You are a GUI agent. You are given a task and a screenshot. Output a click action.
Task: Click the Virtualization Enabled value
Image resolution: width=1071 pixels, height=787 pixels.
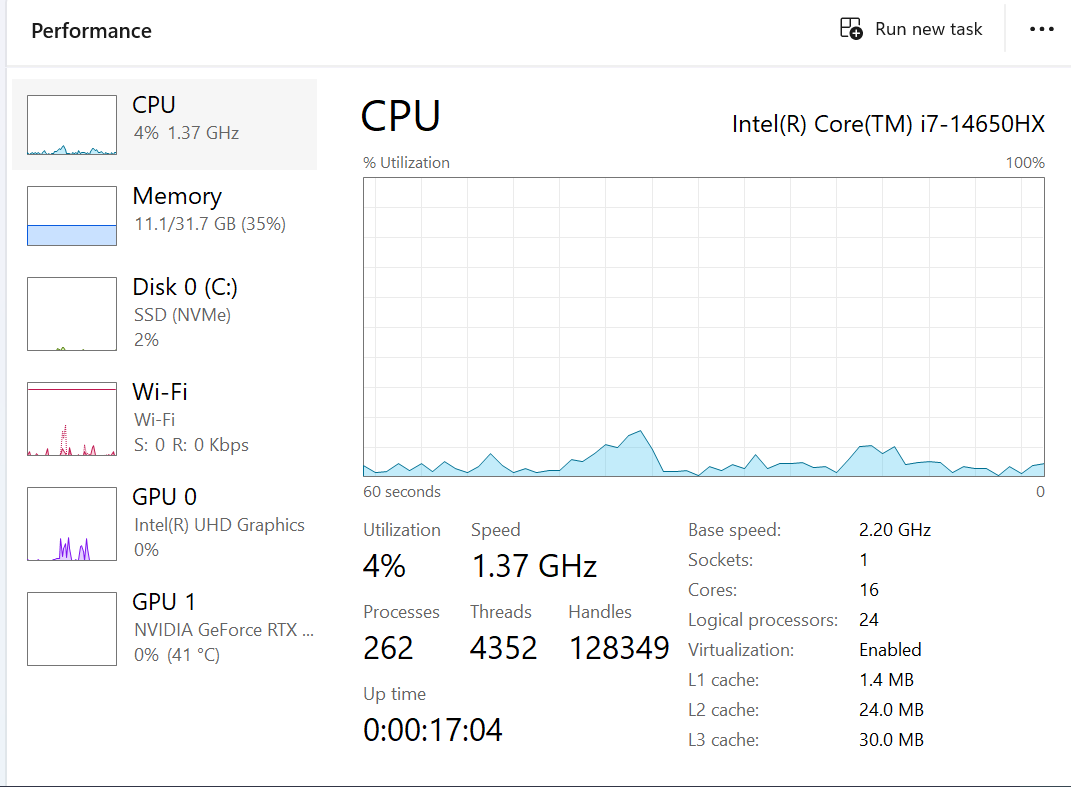[x=890, y=650]
